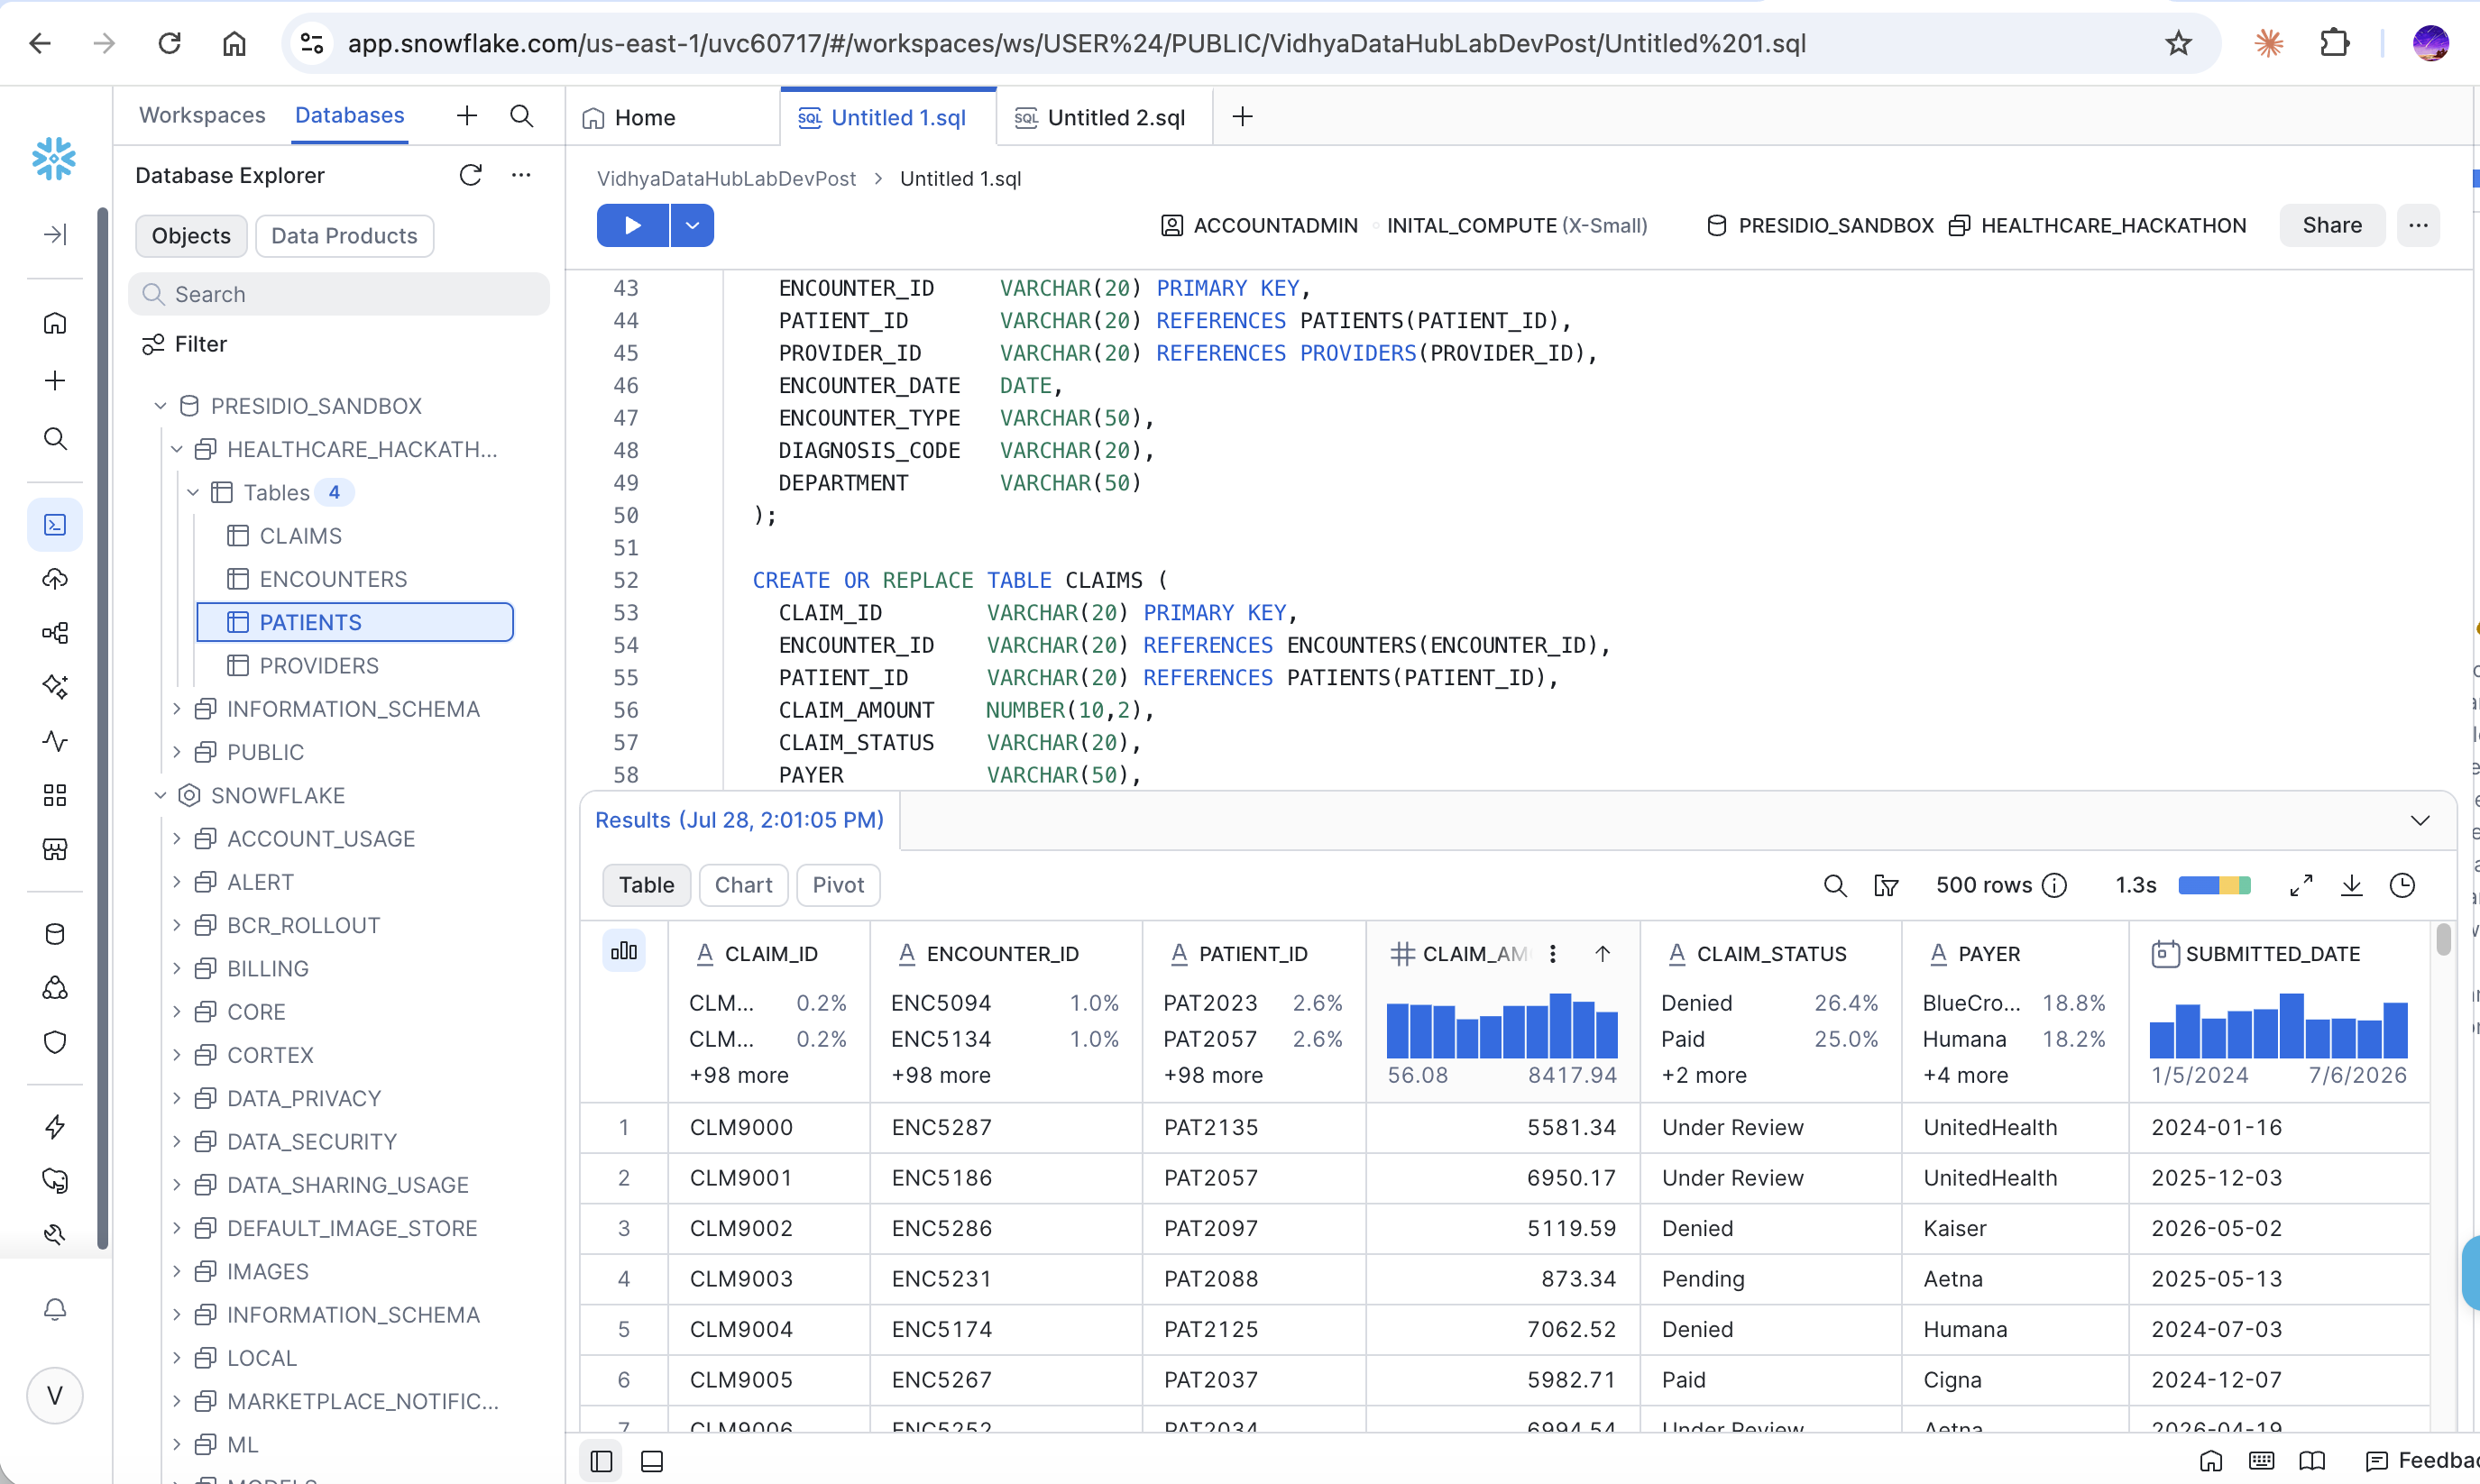The width and height of the screenshot is (2480, 1484).
Task: Click the Share button
Action: (x=2332, y=225)
